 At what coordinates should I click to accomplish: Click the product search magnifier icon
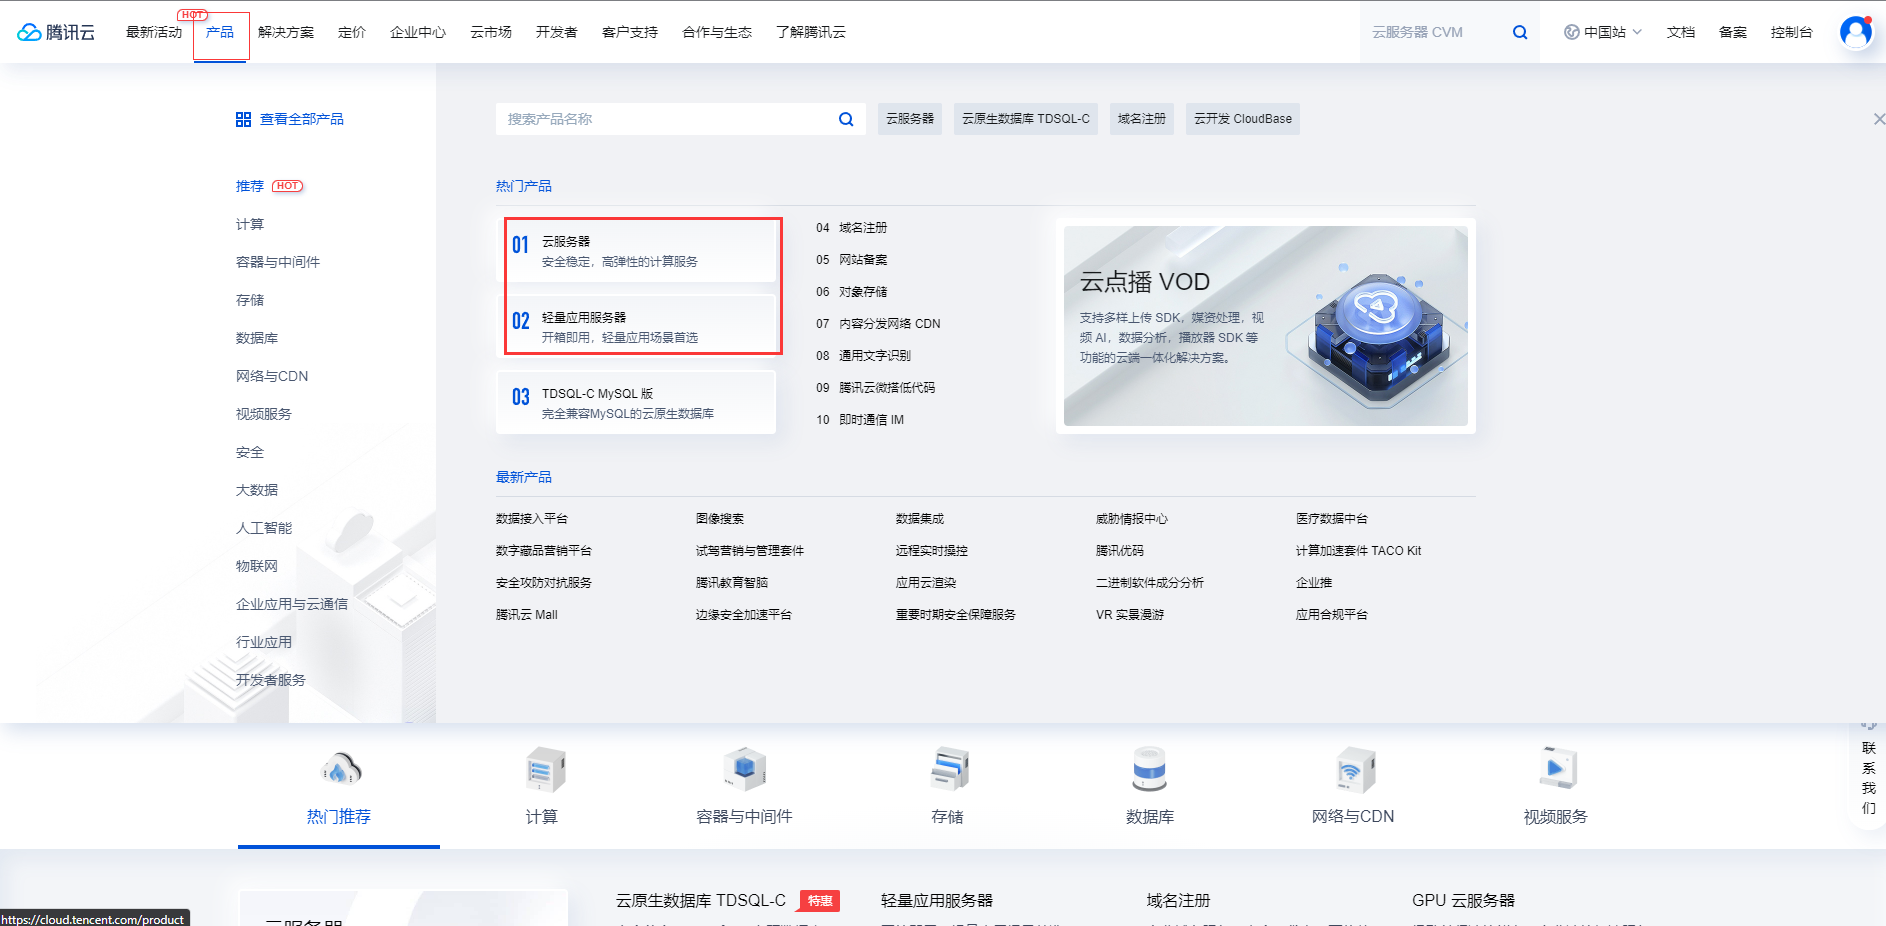pyautogui.click(x=846, y=119)
